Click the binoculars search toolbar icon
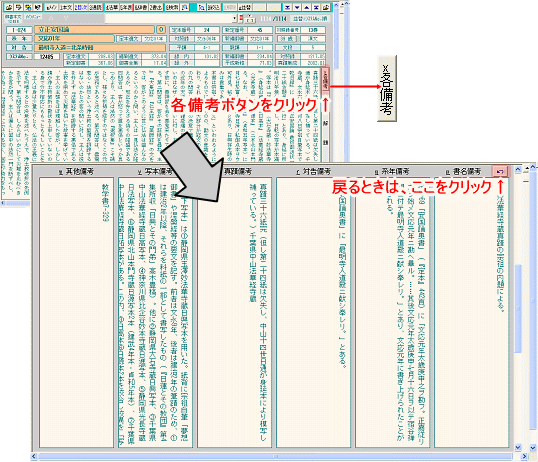This screenshot has height=462, width=538. (185, 7)
